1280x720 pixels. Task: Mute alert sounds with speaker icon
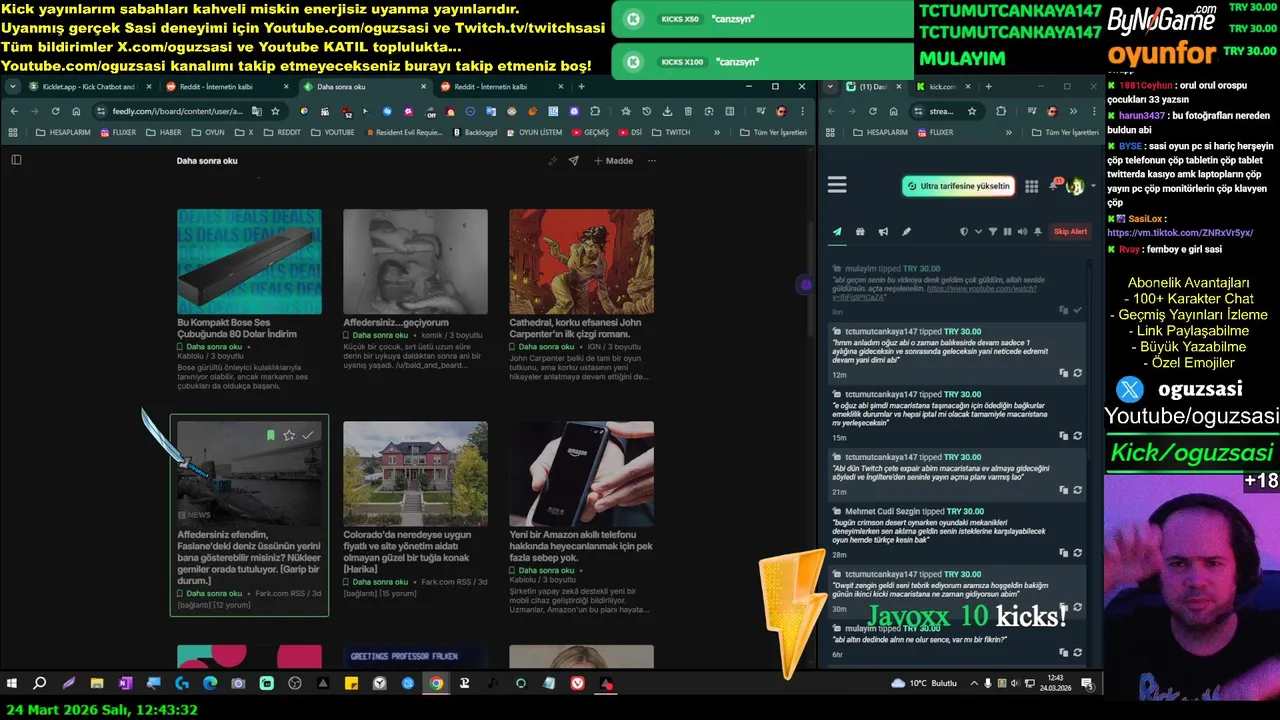point(1021,232)
